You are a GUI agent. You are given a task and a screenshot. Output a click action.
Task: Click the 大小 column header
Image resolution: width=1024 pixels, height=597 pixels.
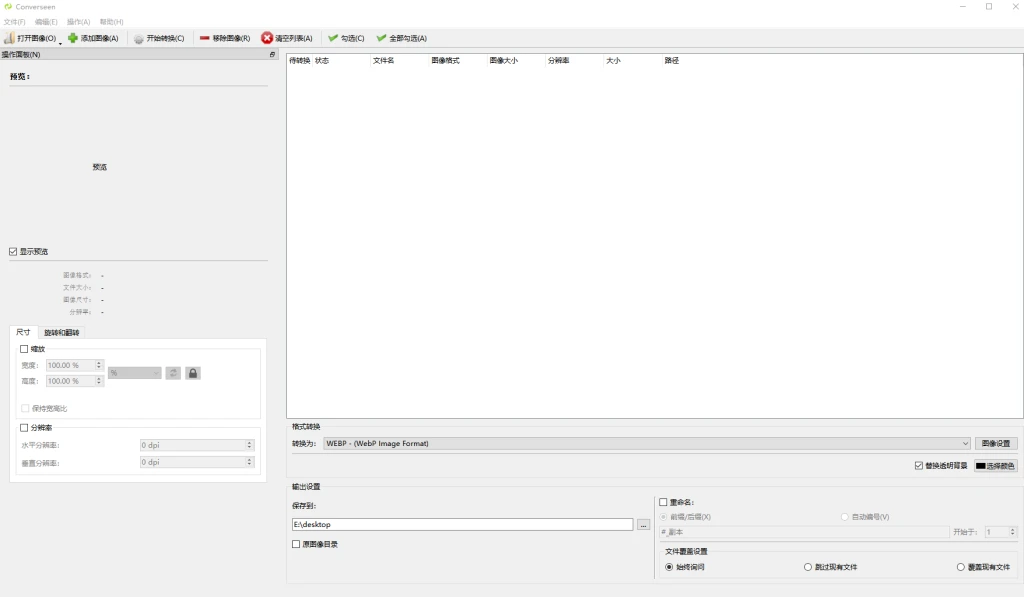632,60
